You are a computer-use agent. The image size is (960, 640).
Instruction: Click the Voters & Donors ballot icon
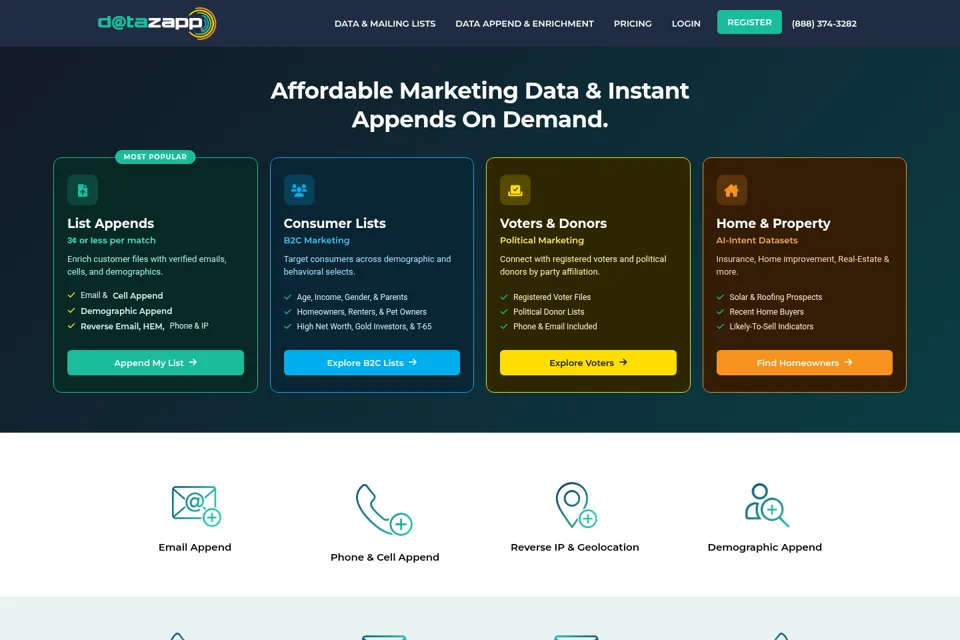(x=515, y=190)
